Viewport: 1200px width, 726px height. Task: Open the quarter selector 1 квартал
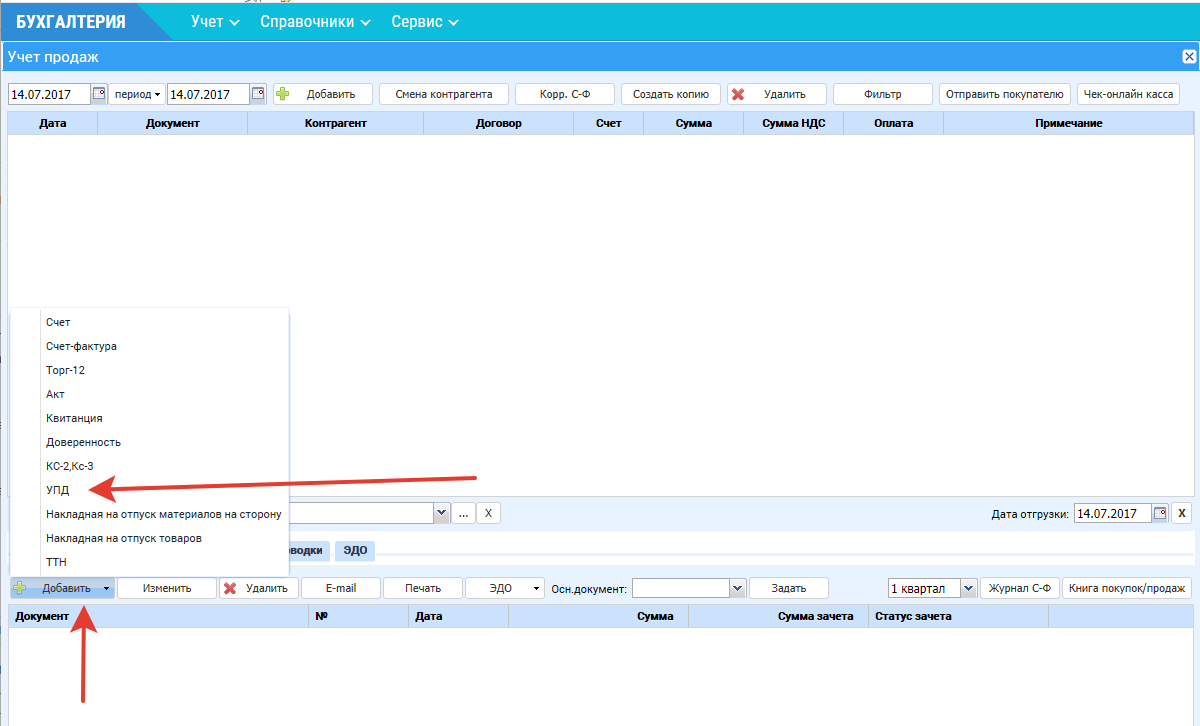[x=968, y=588]
